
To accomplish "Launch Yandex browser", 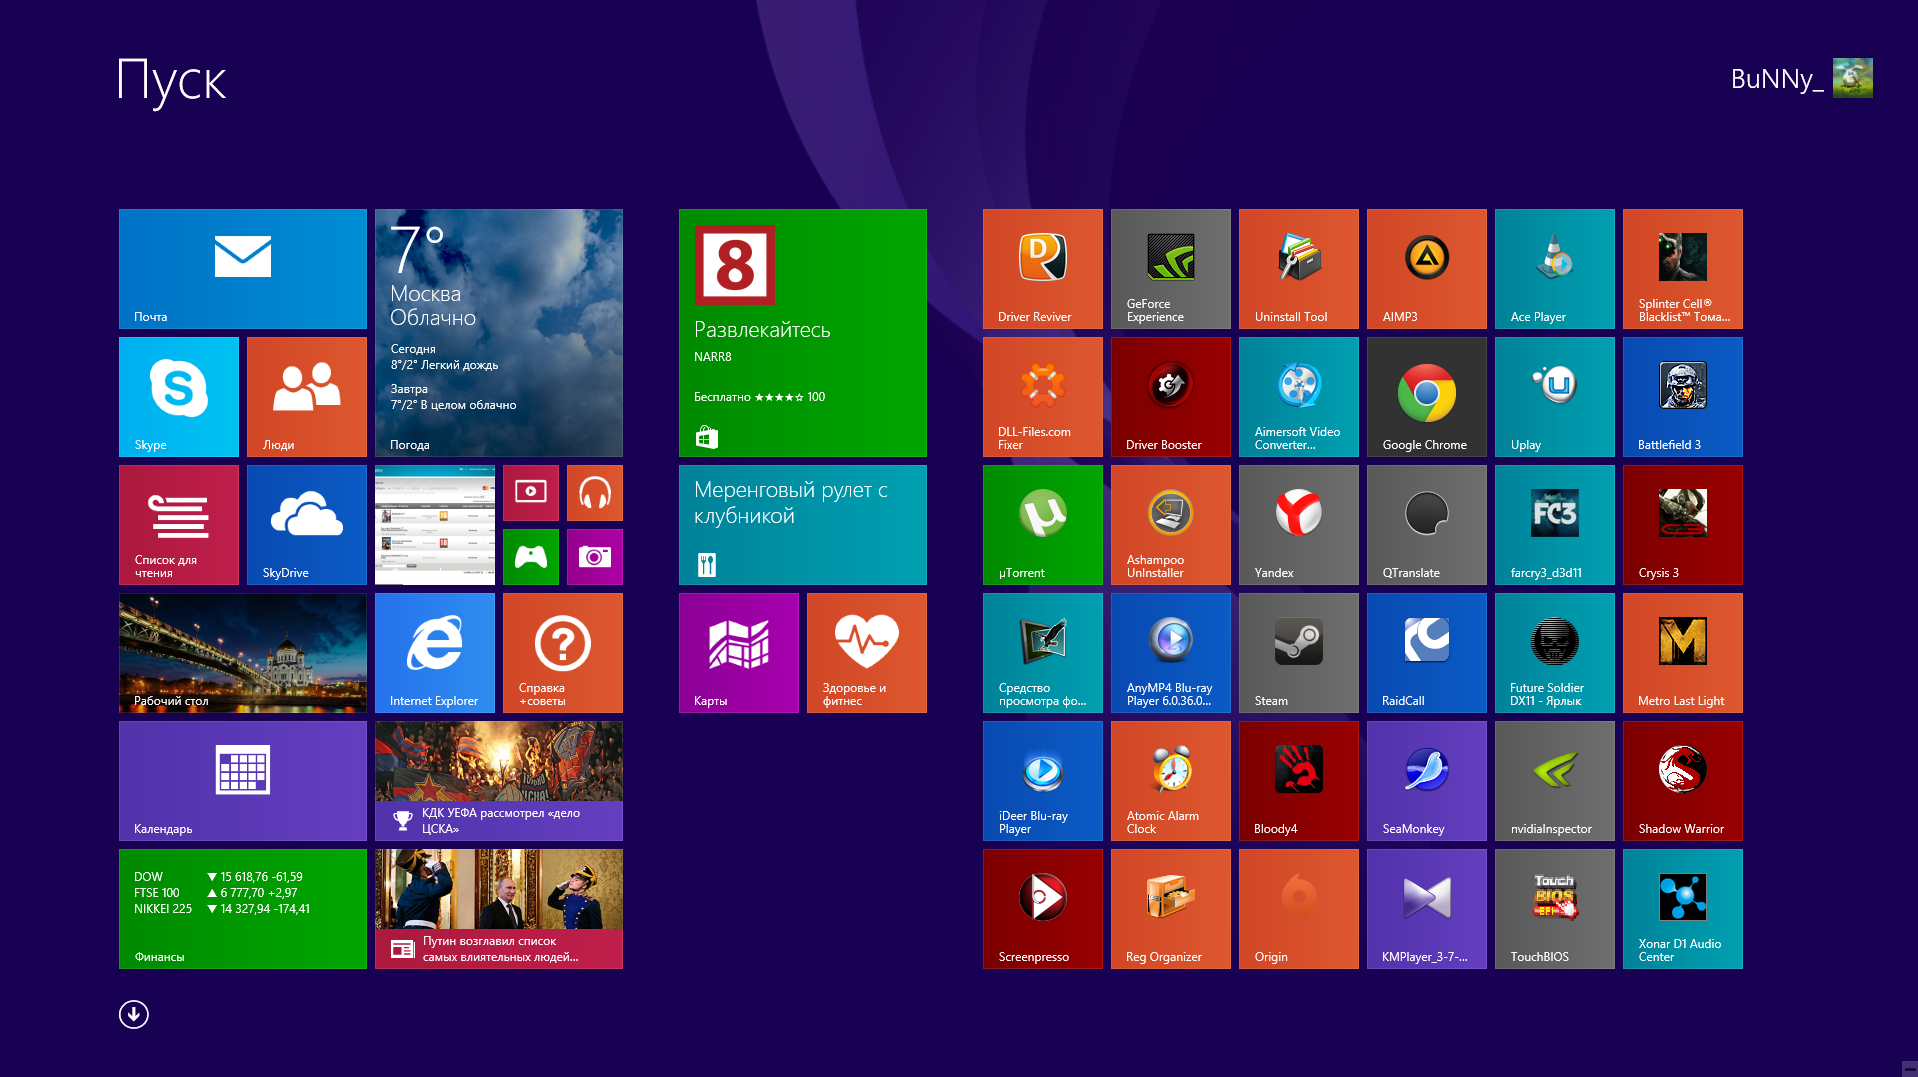I will tap(1299, 525).
